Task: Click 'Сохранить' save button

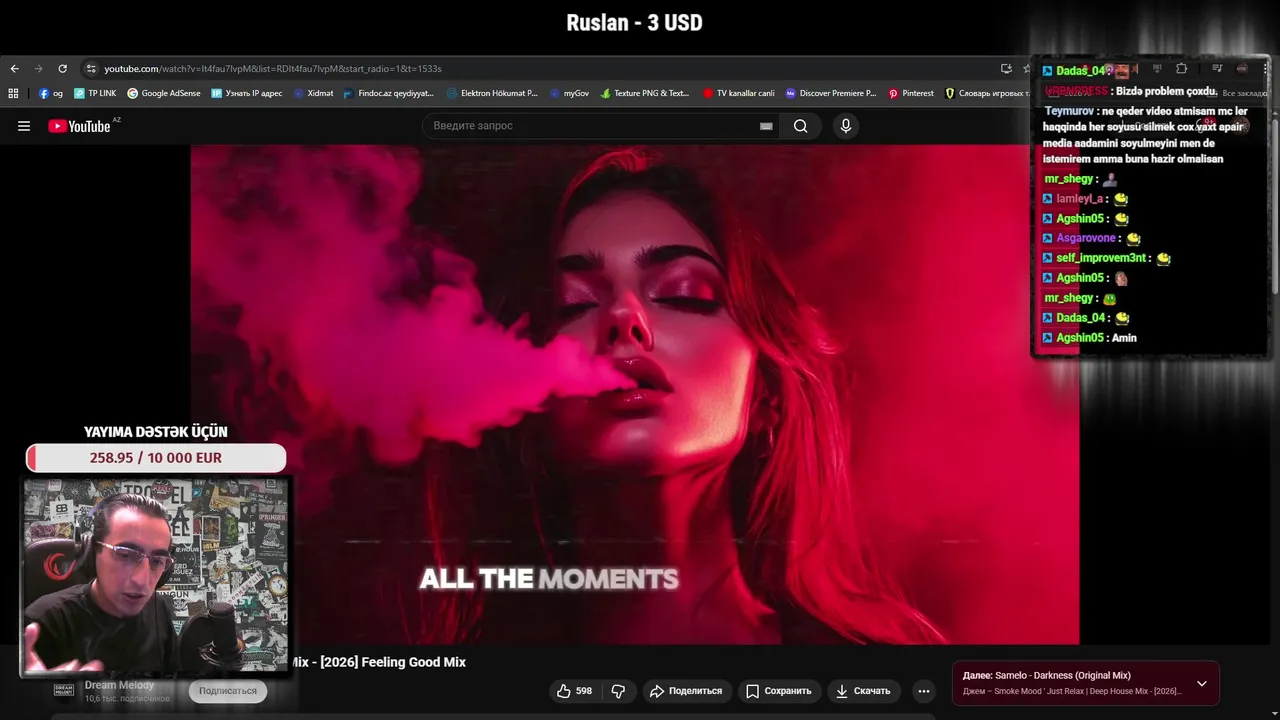Action: click(x=778, y=691)
